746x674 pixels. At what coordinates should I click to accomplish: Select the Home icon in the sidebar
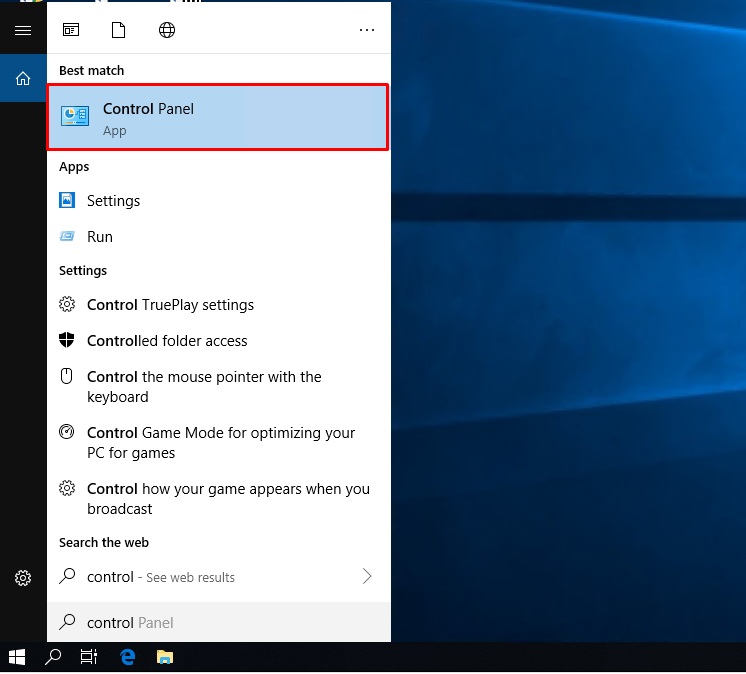(23, 78)
